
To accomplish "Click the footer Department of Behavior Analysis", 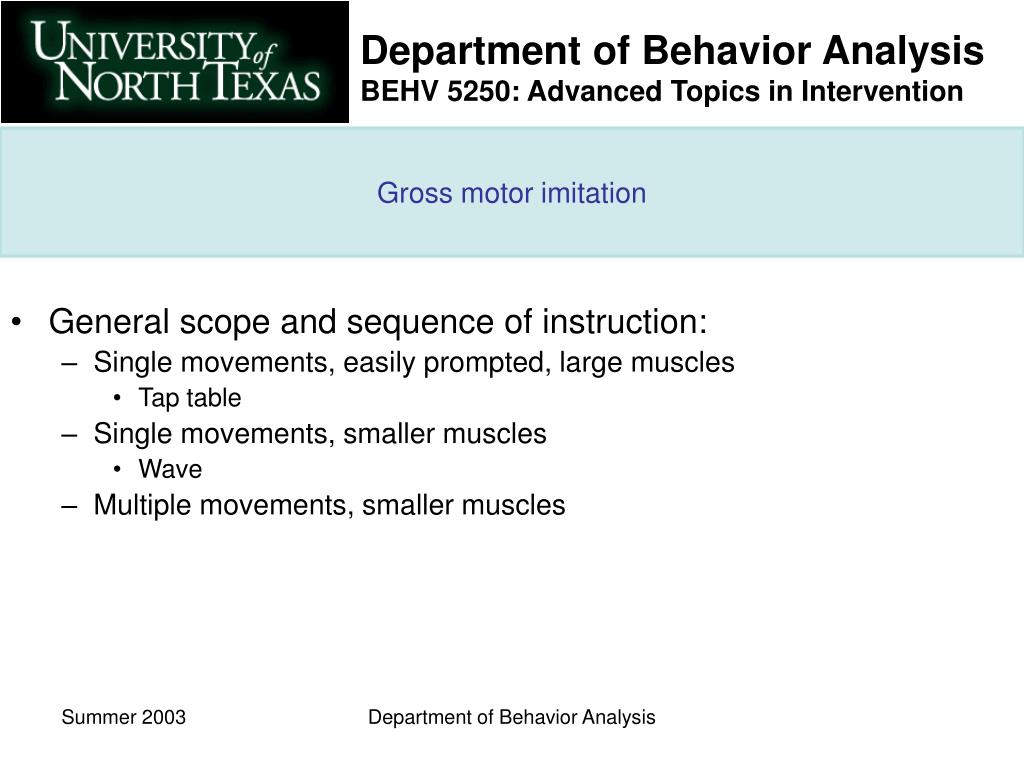I will (x=511, y=718).
